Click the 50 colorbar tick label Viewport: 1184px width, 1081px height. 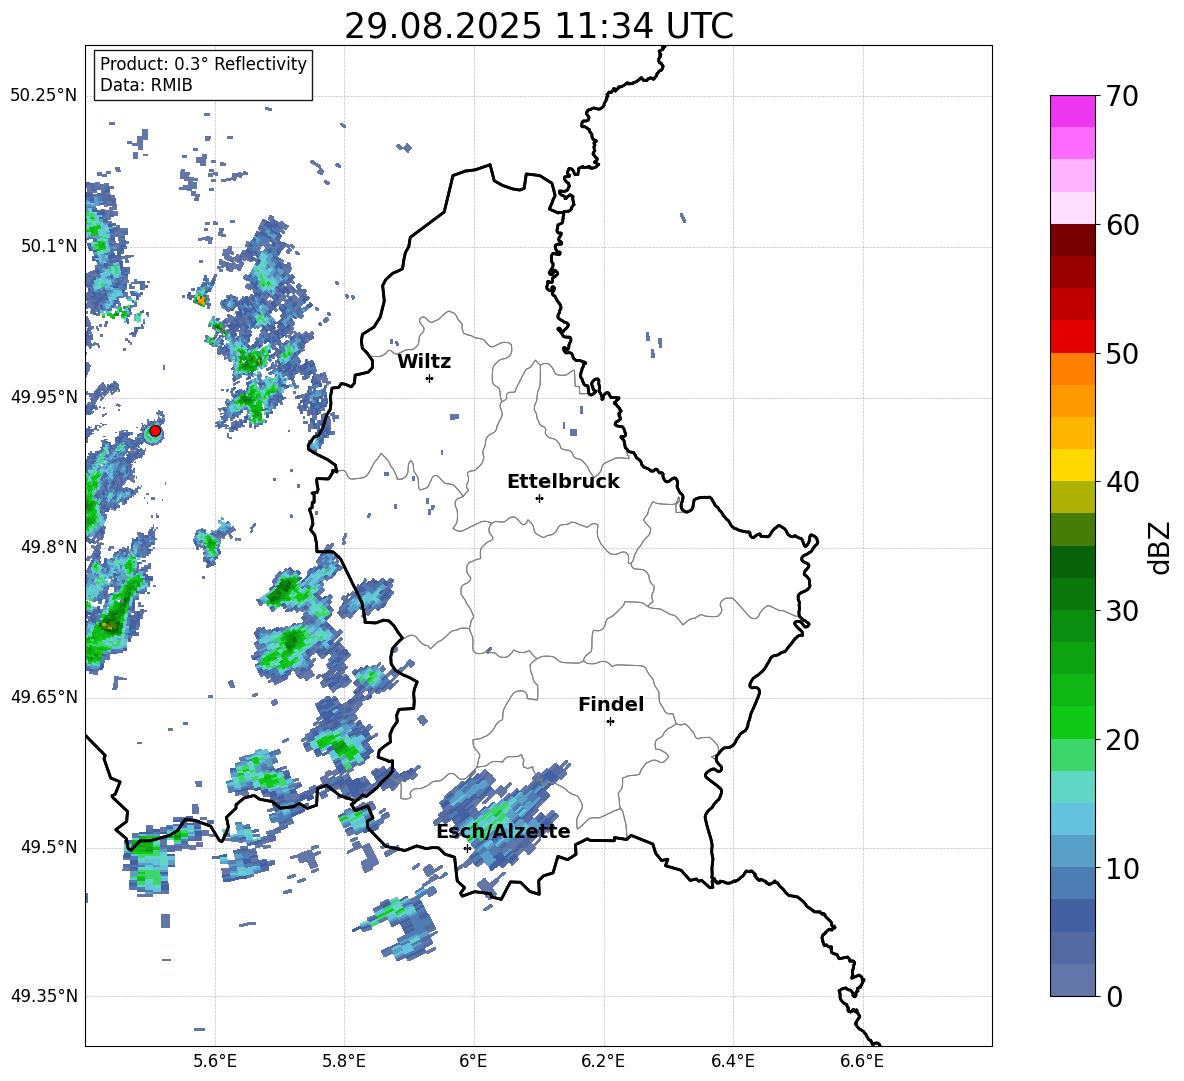[x=1122, y=354]
